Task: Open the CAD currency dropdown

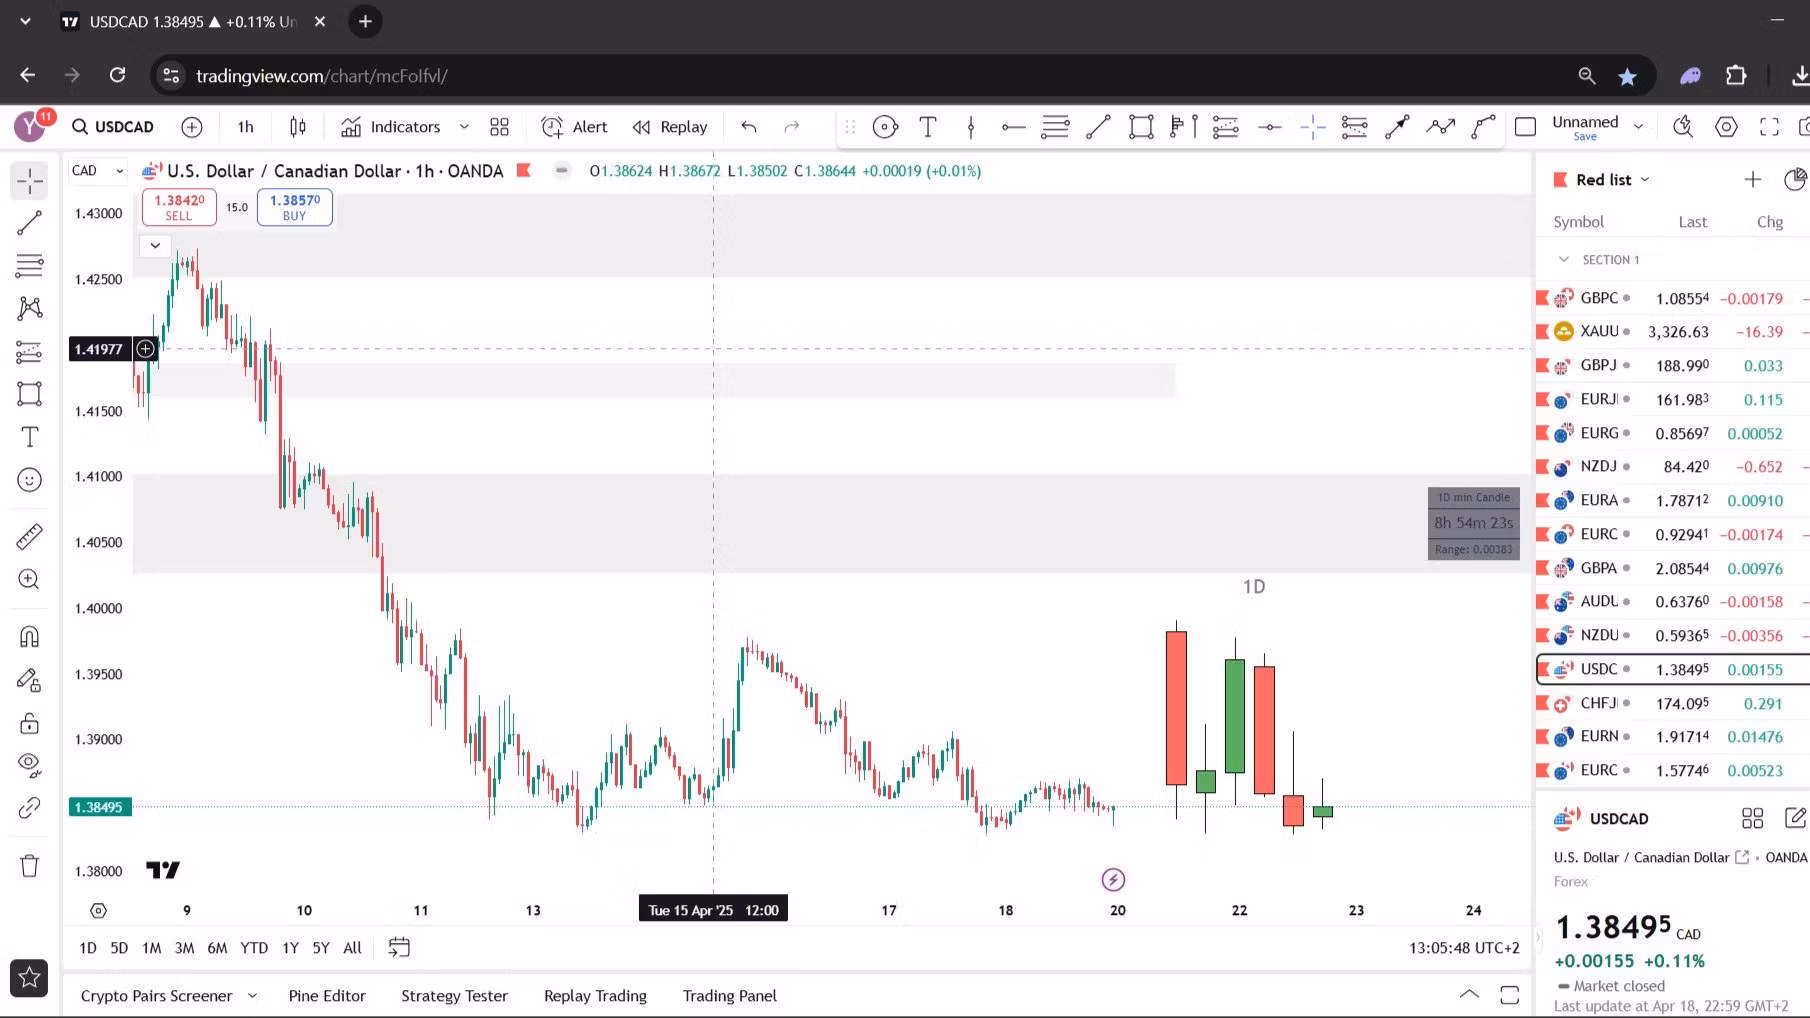Action: click(x=97, y=171)
